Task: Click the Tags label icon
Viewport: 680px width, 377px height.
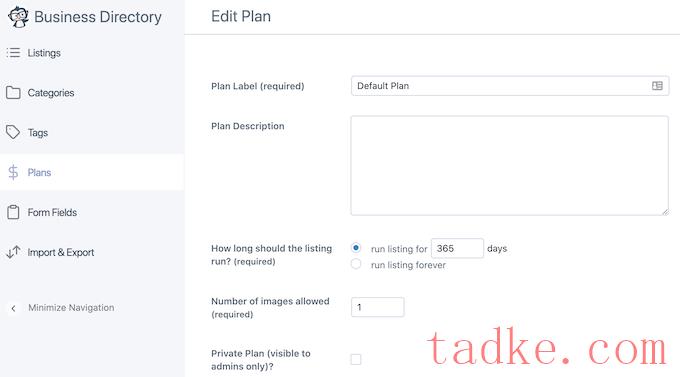Action: pos(13,132)
